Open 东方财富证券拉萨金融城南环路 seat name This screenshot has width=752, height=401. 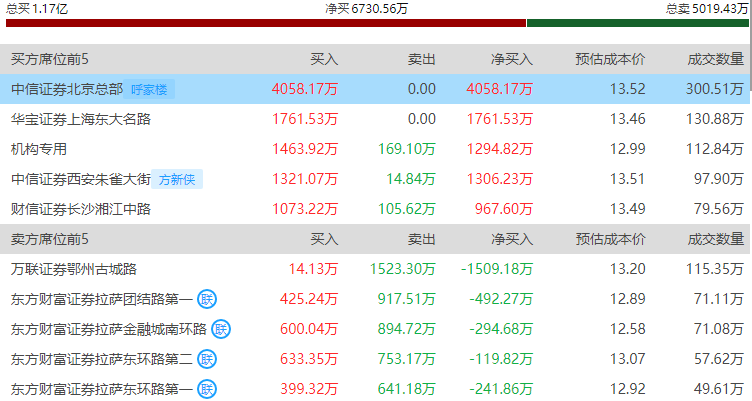(x=108, y=329)
